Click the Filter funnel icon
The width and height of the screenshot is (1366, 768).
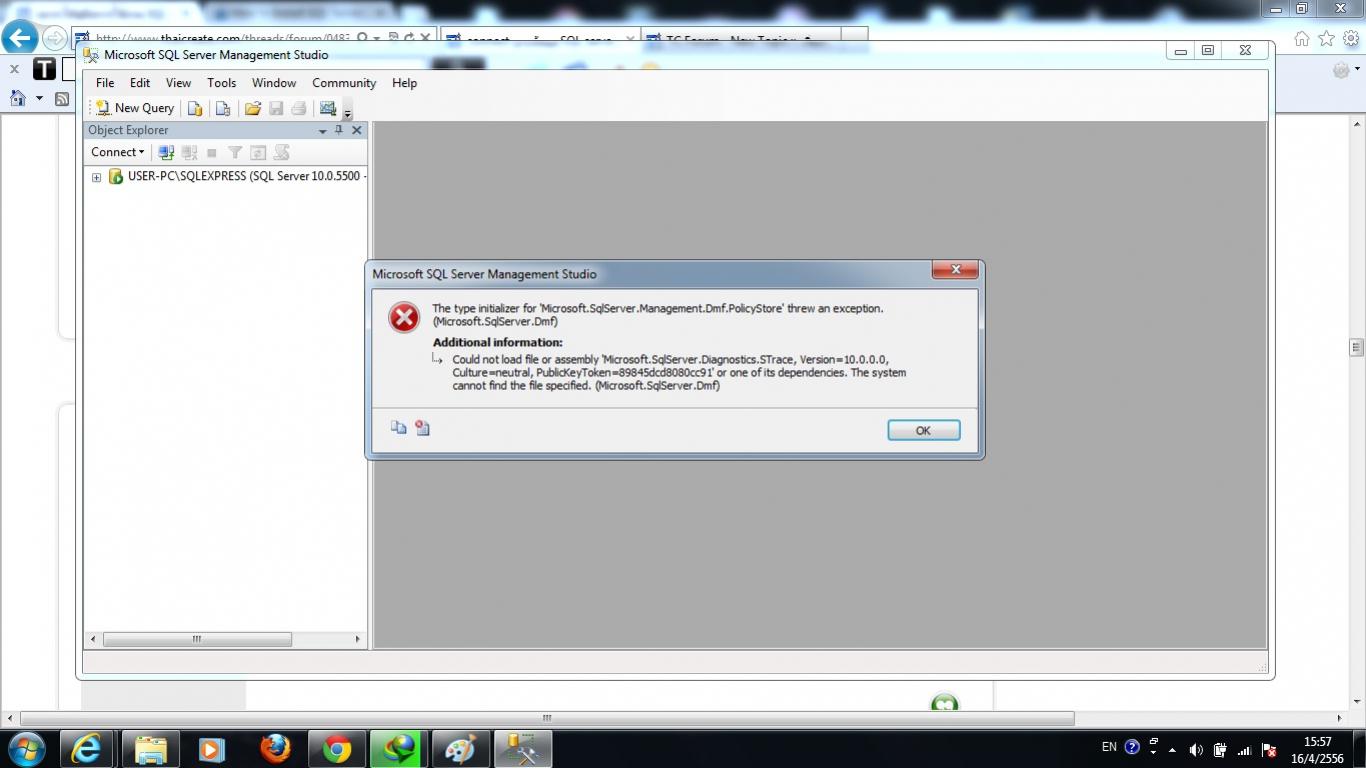tap(235, 152)
